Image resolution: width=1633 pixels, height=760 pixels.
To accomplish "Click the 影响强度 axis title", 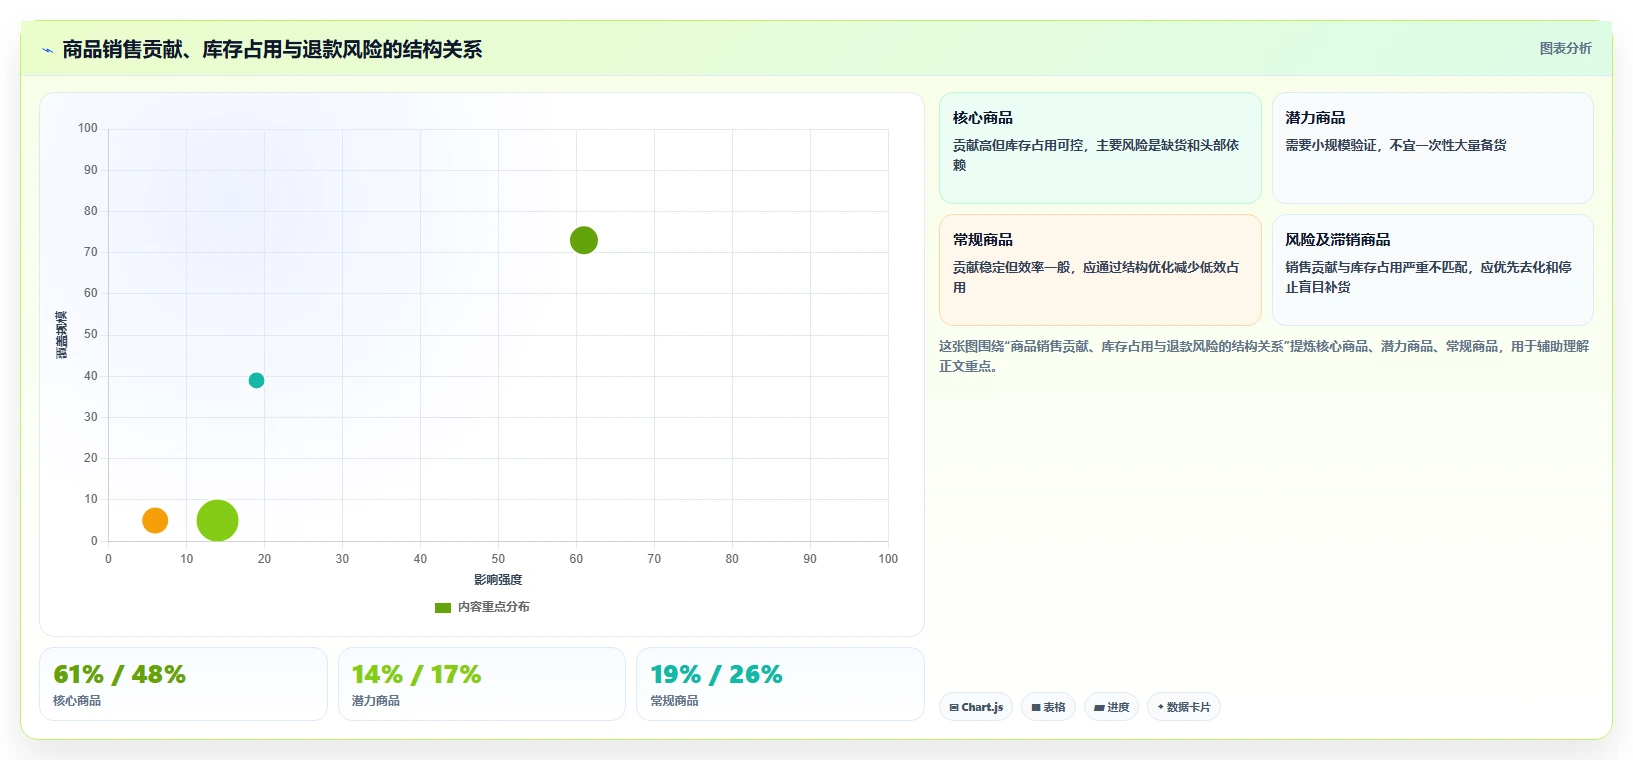I will click(x=498, y=580).
